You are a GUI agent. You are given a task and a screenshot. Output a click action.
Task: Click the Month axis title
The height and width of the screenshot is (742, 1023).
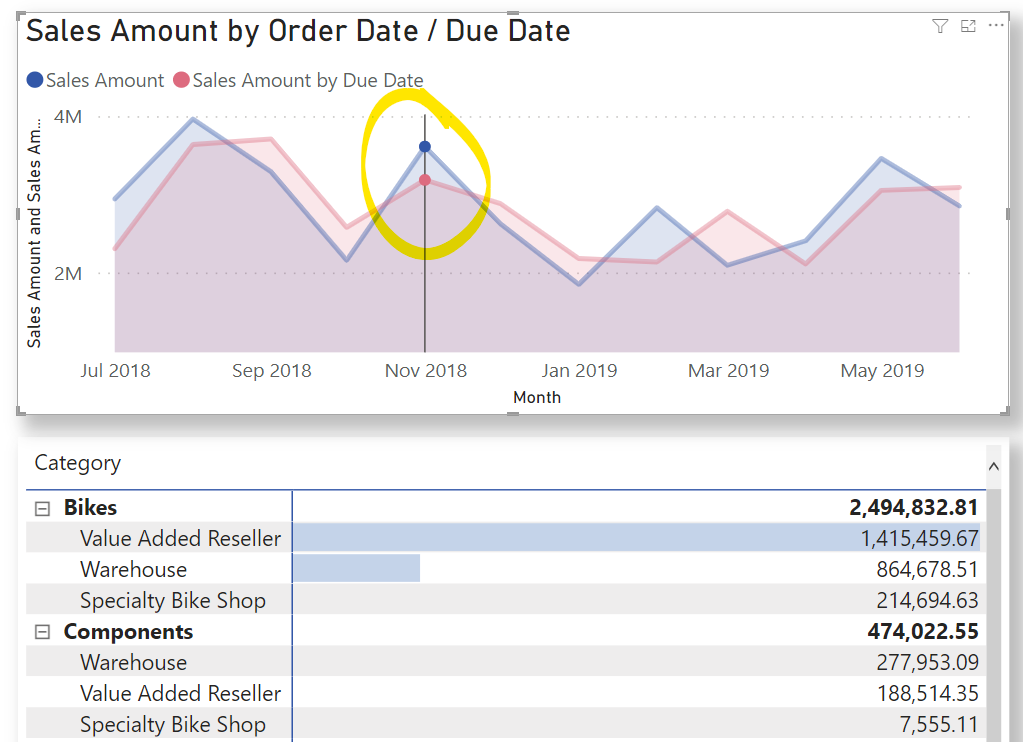click(537, 397)
